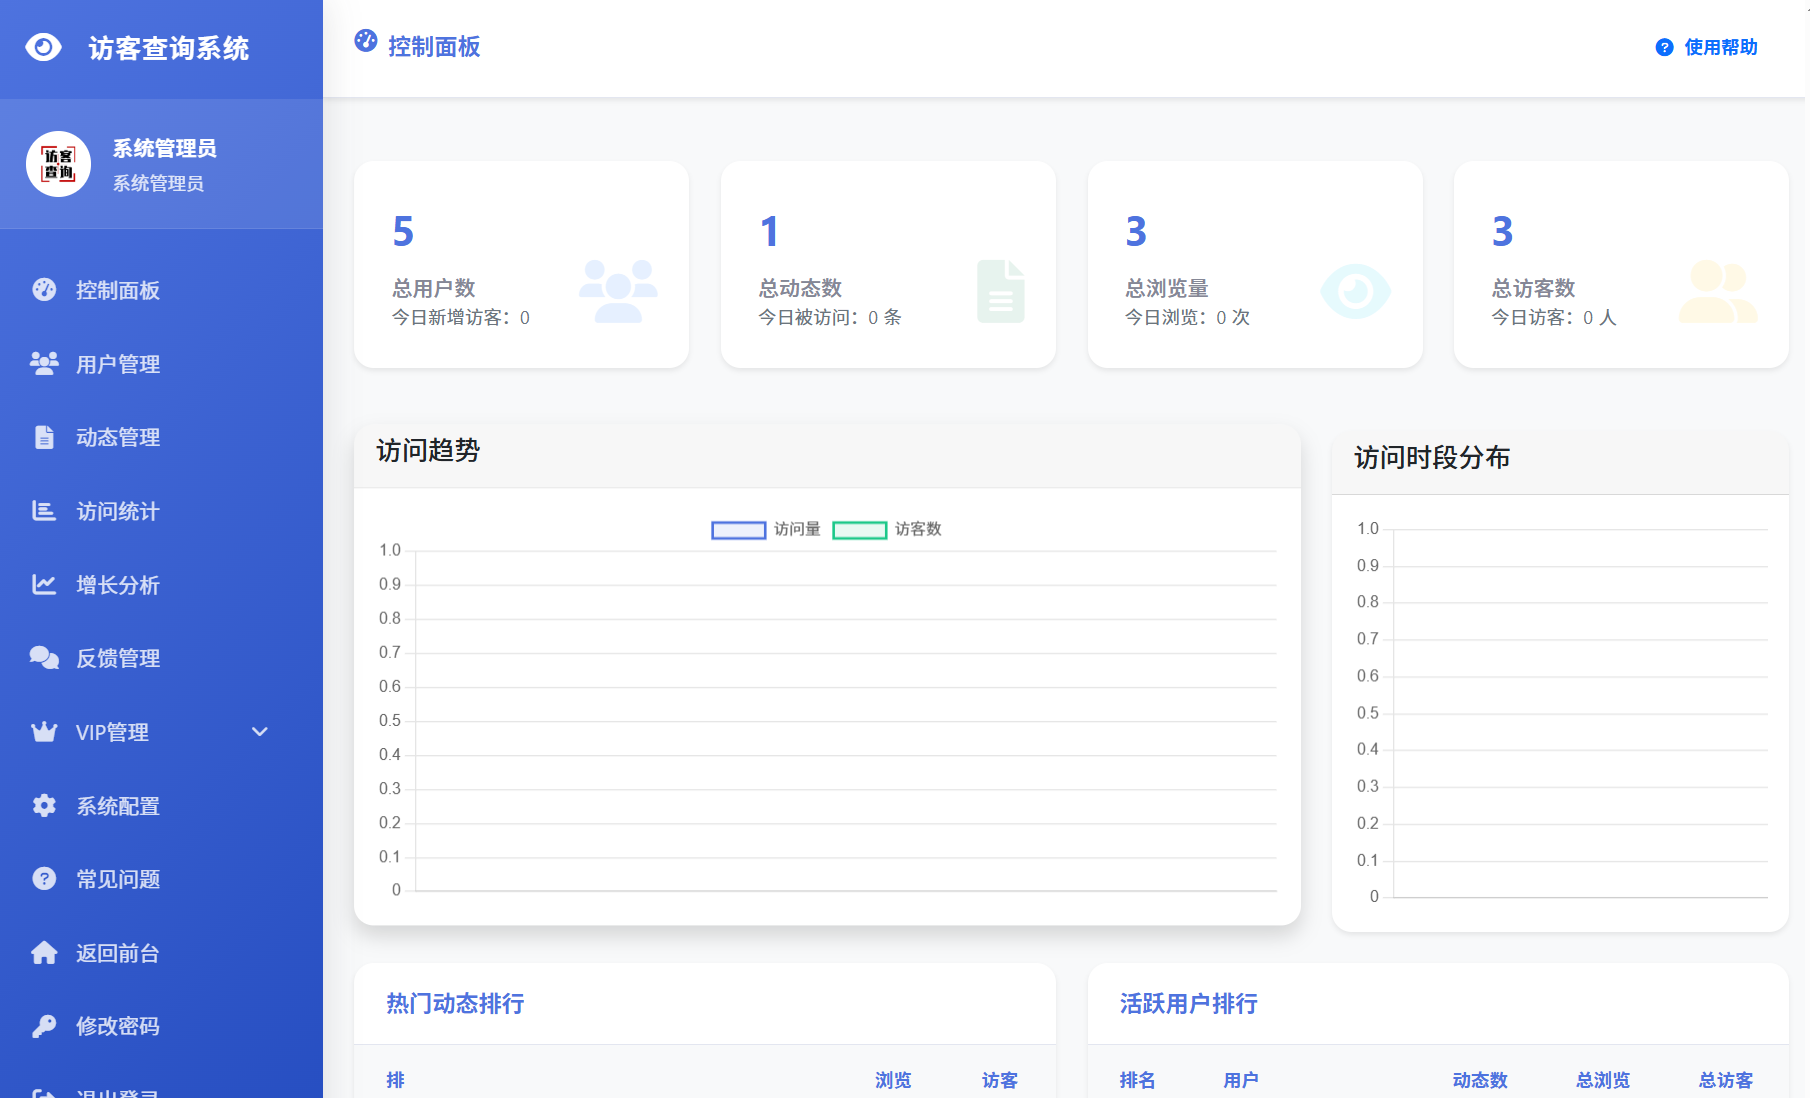Screen dimensions: 1810x1098
Task: Click the 今日浏览: 0 次 text
Action: [1187, 317]
